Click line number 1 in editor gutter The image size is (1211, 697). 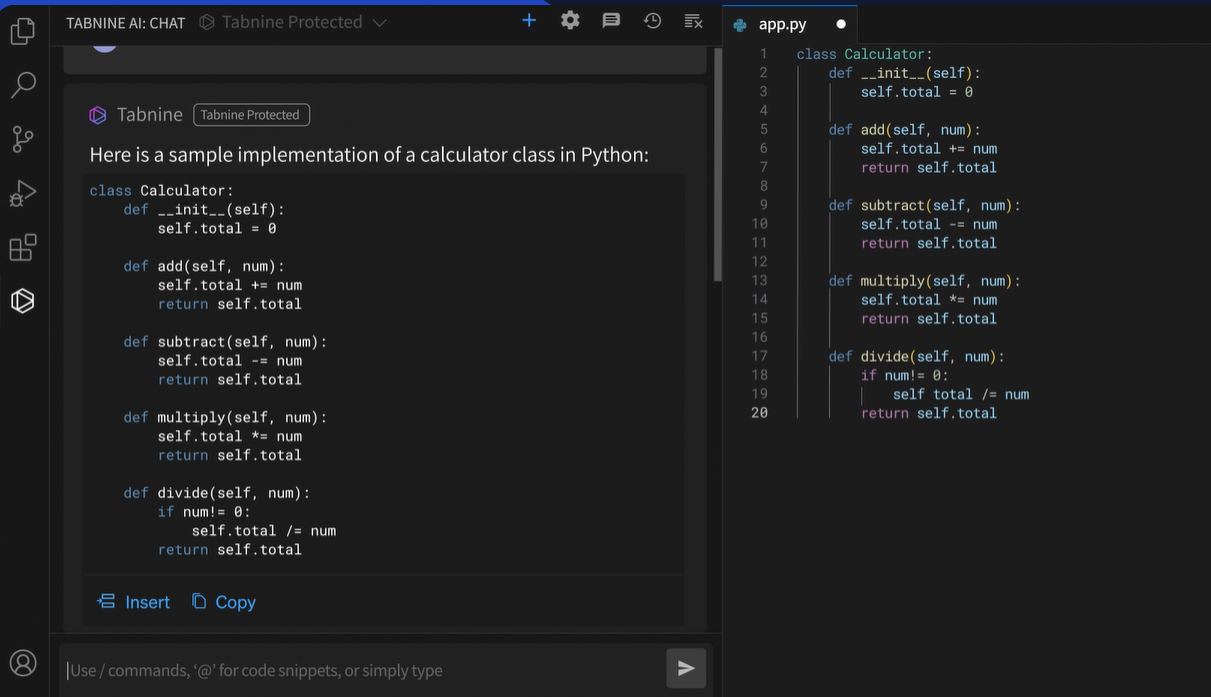tap(764, 54)
